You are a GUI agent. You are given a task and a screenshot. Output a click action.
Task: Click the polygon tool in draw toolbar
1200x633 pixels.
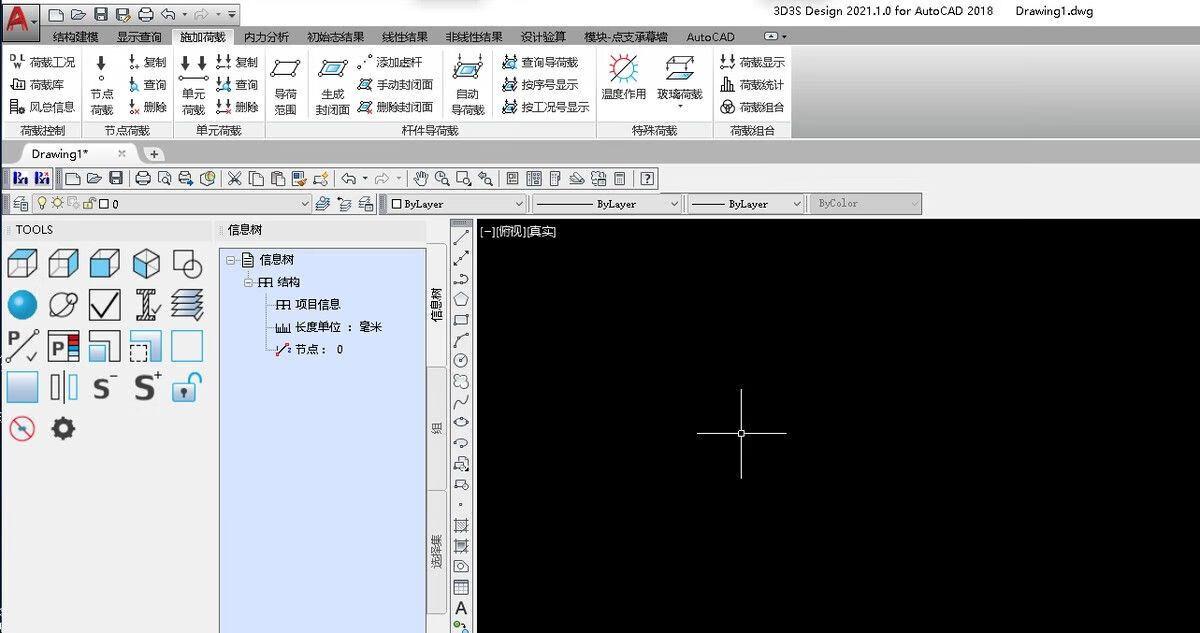click(x=461, y=299)
